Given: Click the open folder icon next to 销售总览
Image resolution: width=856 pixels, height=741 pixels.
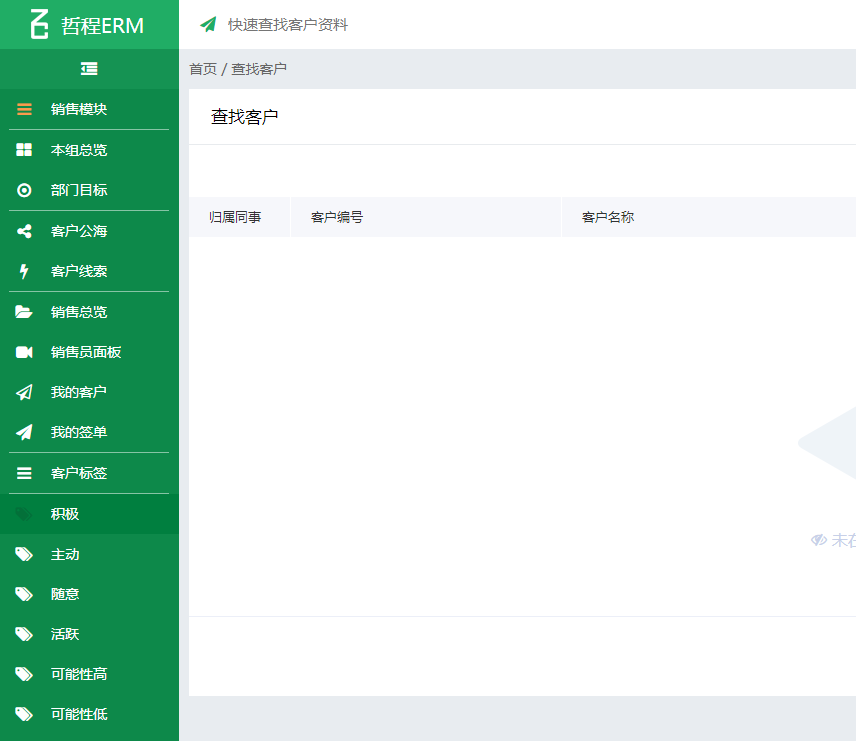Looking at the screenshot, I should click(24, 312).
